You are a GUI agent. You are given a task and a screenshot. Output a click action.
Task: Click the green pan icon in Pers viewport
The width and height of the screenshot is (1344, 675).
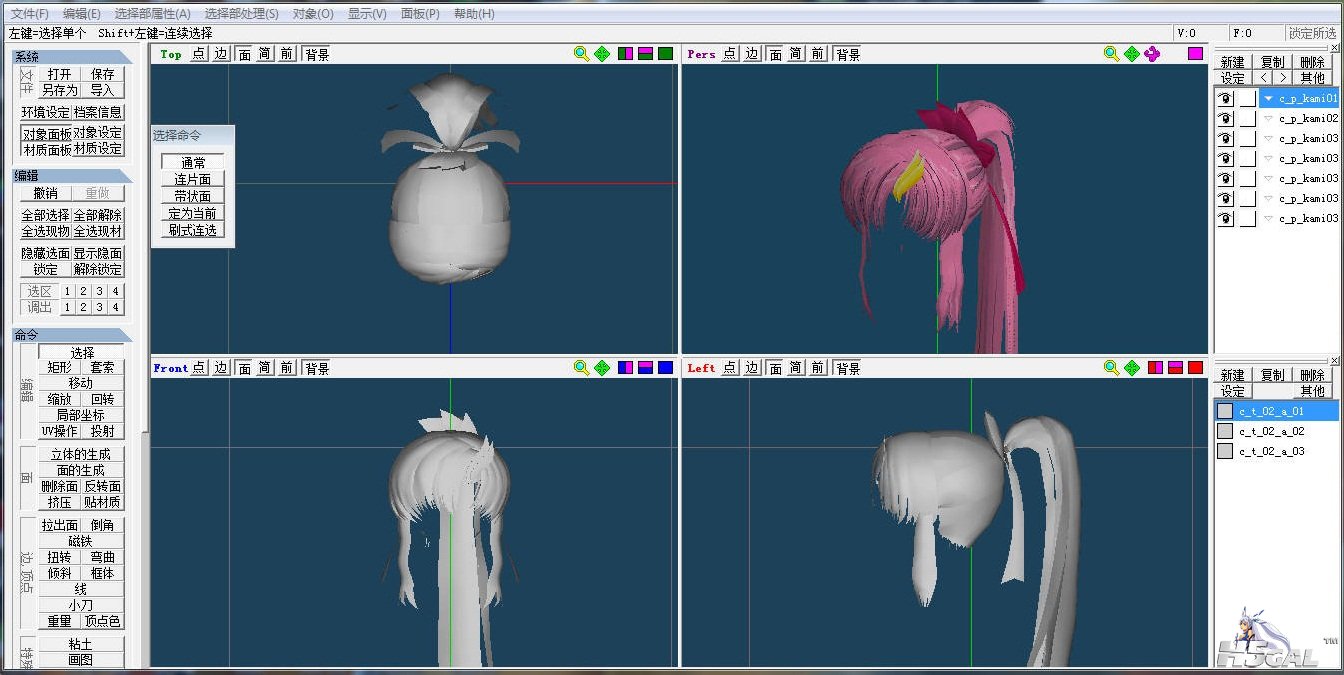(x=1131, y=54)
